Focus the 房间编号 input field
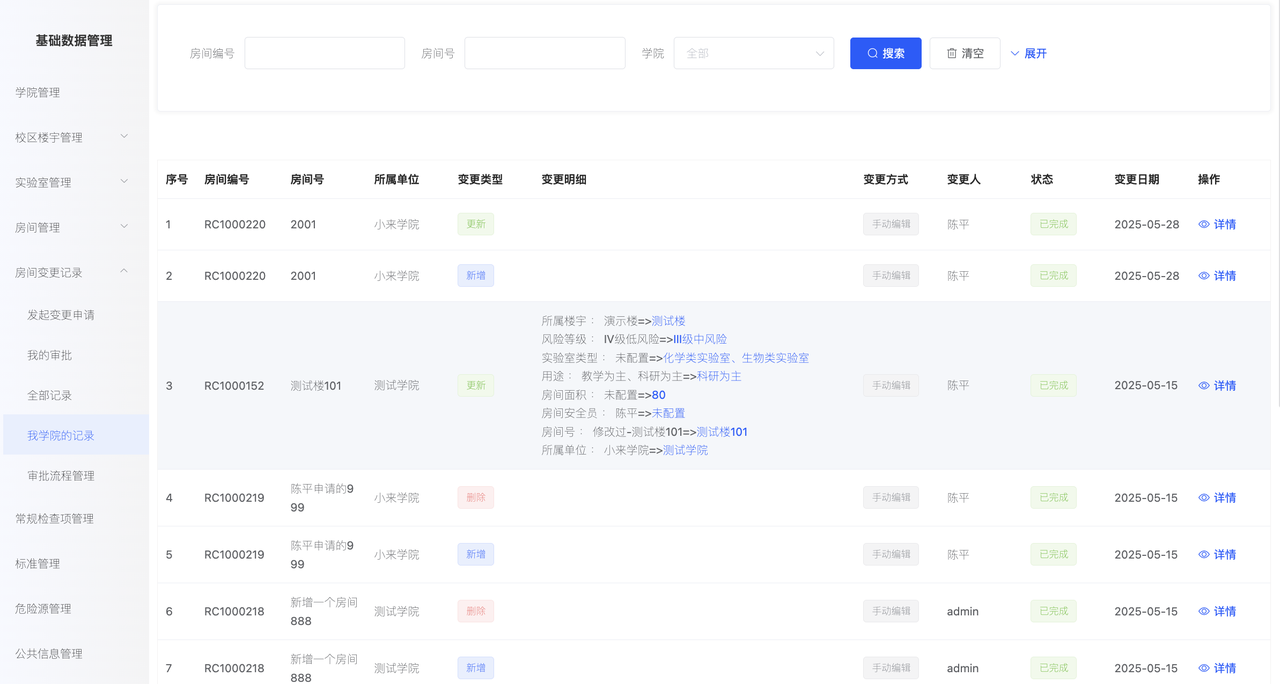 325,54
